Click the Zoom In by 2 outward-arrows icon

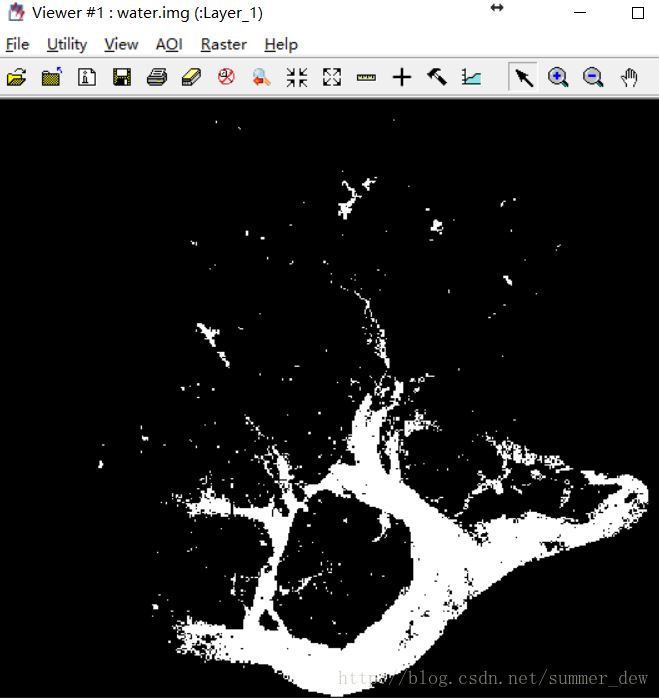pos(332,77)
